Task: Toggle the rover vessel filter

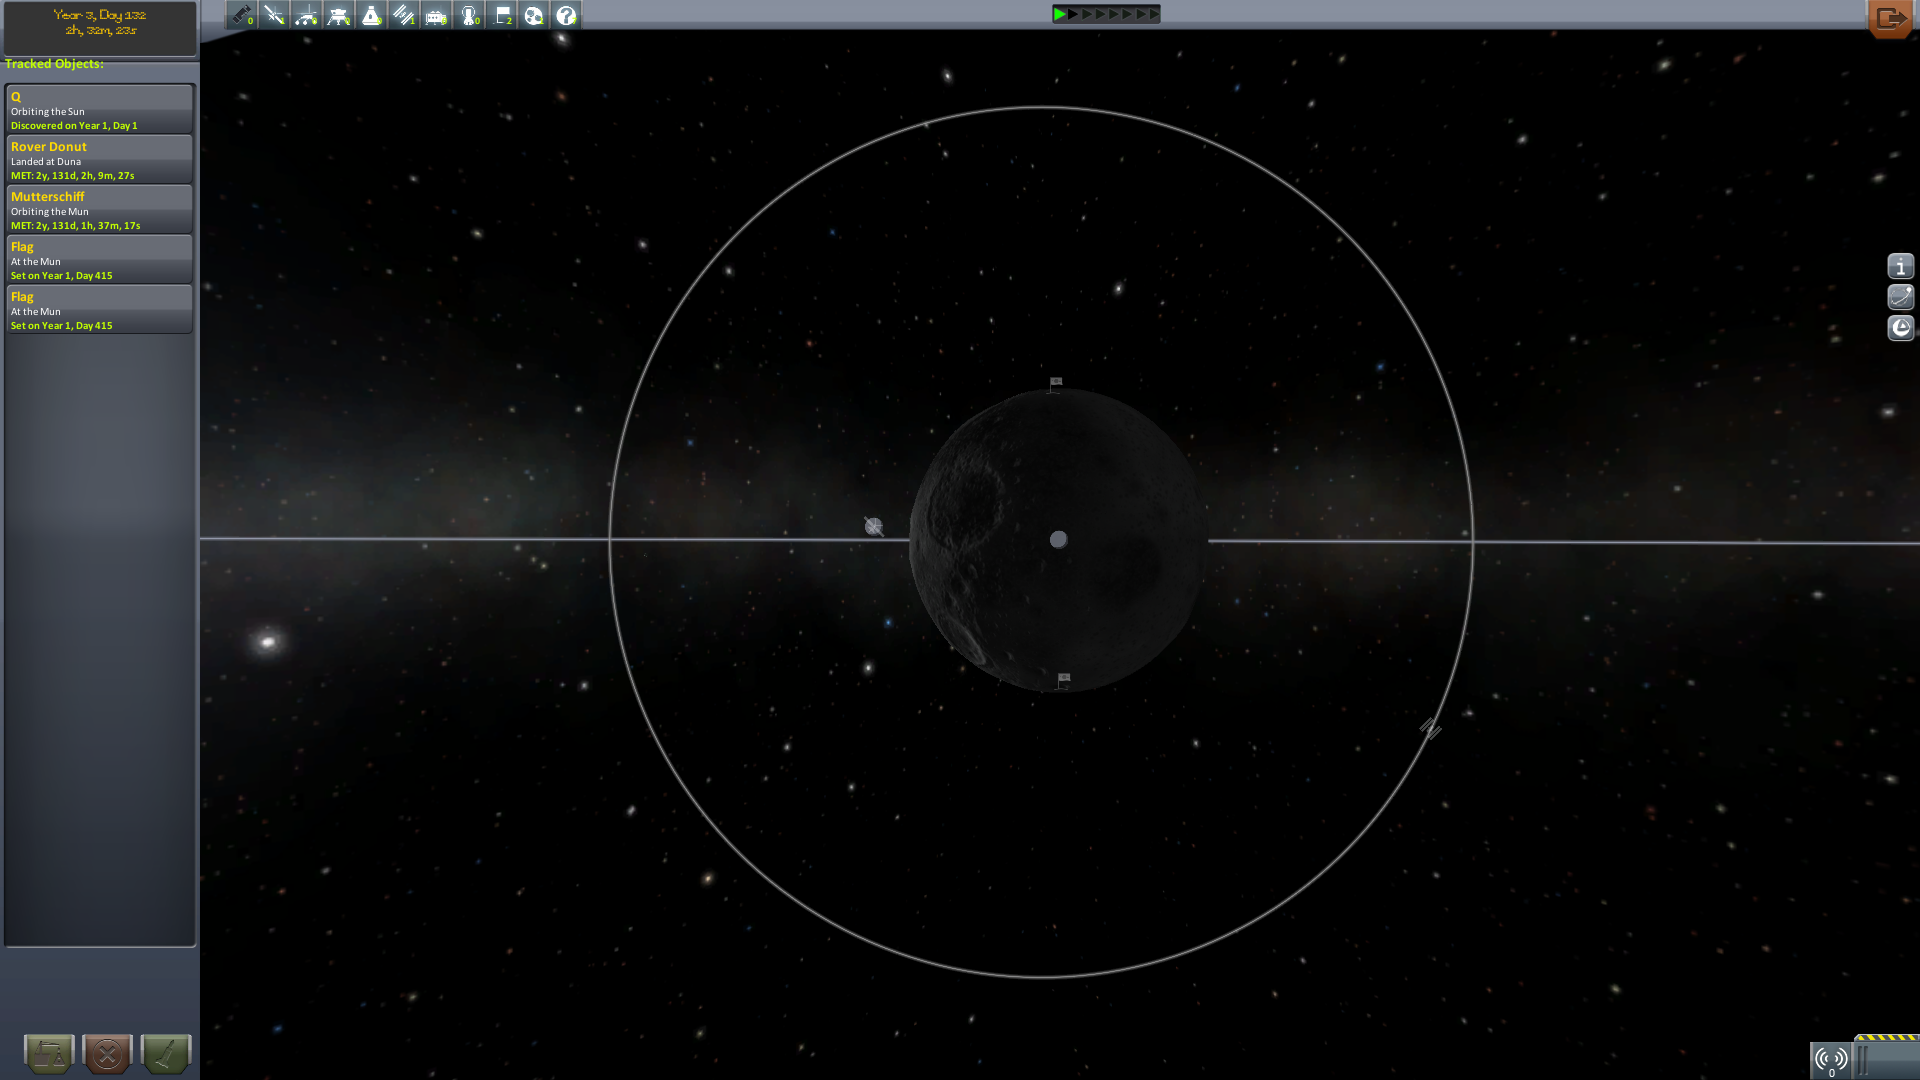Action: pyautogui.click(x=306, y=15)
